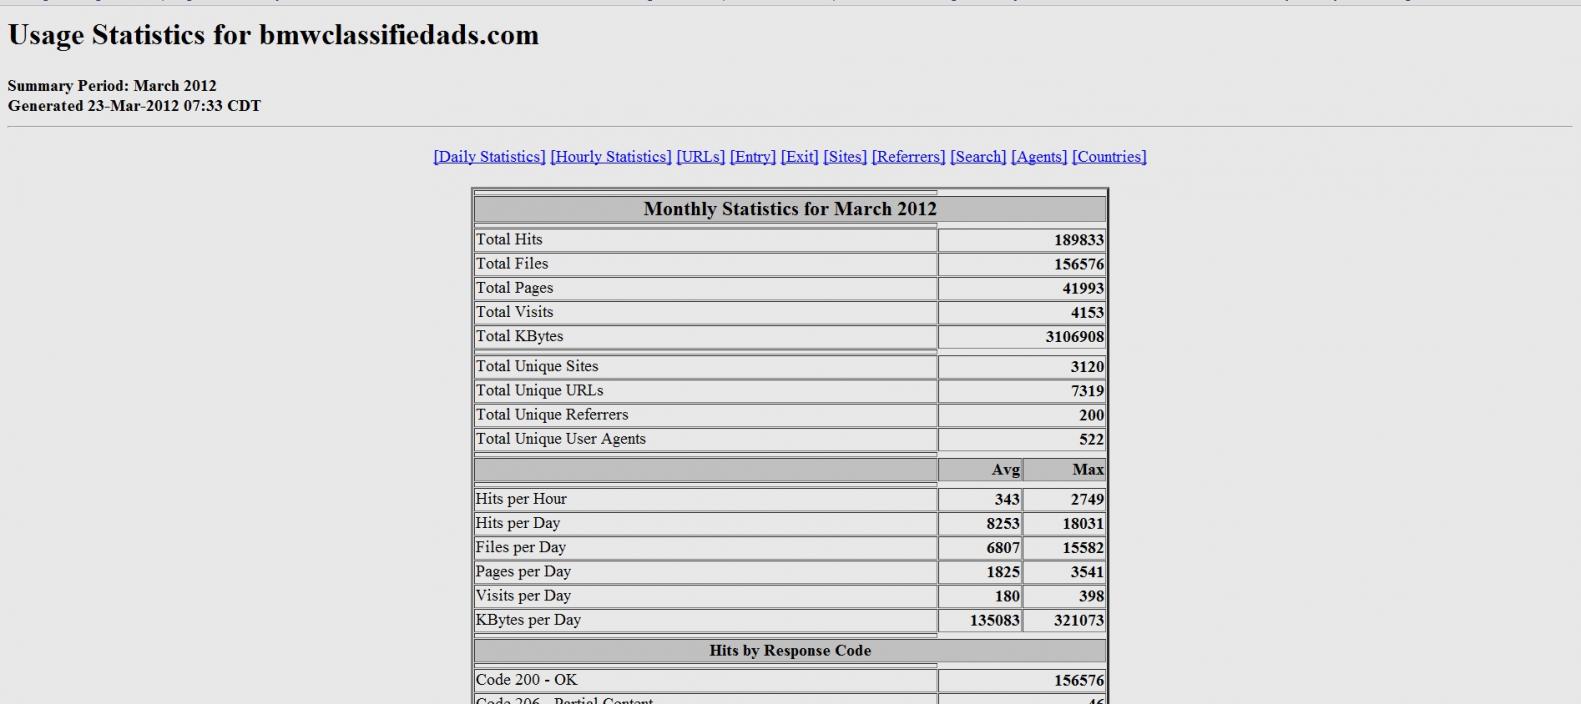Image resolution: width=1581 pixels, height=704 pixels.
Task: Follow the Entry pages link
Action: point(753,157)
